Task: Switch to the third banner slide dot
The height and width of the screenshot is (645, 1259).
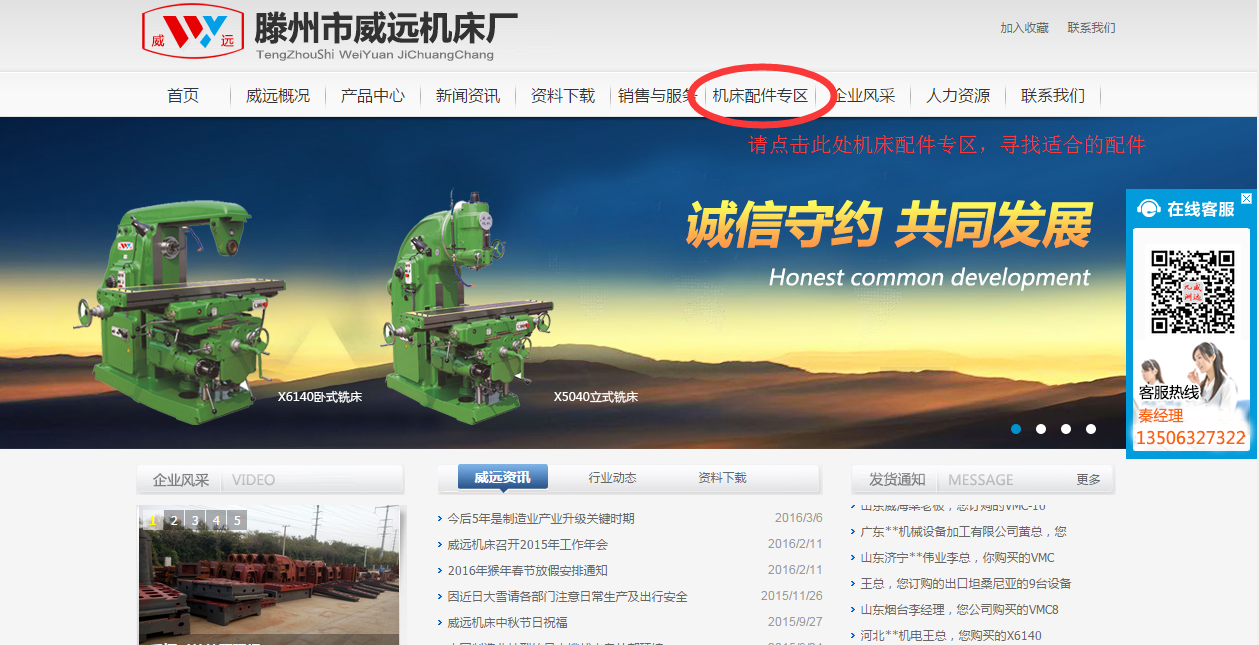Action: tap(1066, 429)
